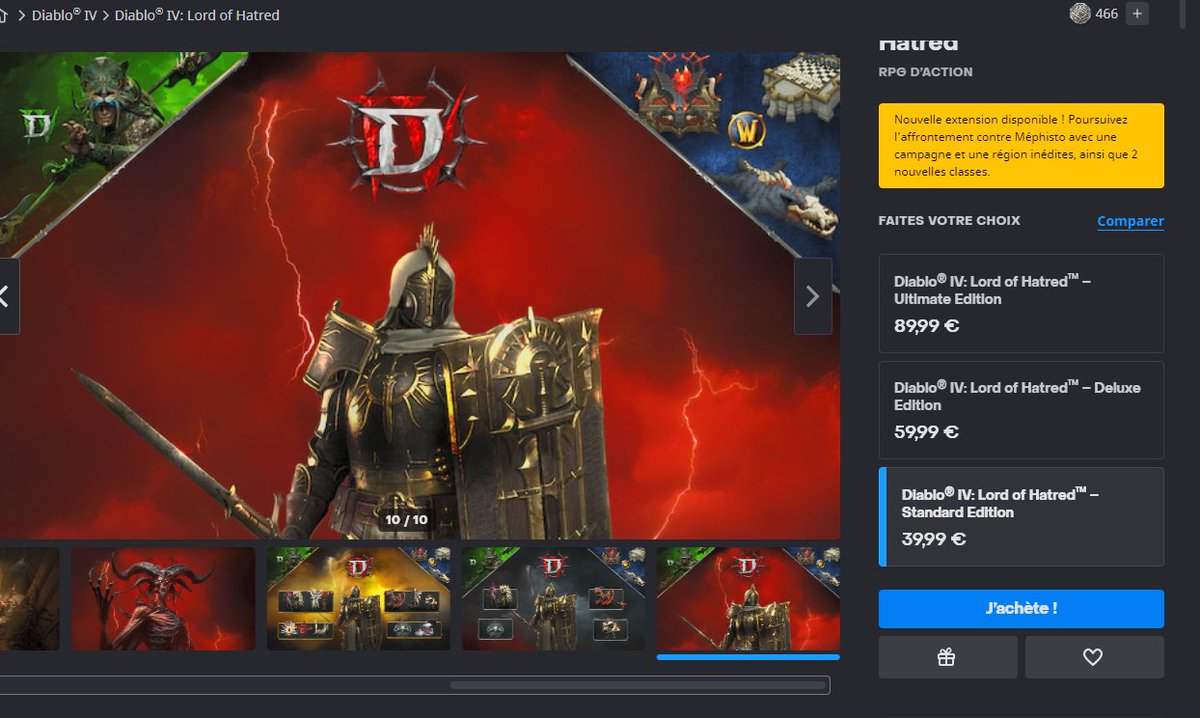Open the Diablo® IV breadcrumb link
Viewport: 1200px width, 718px height.
pos(65,15)
